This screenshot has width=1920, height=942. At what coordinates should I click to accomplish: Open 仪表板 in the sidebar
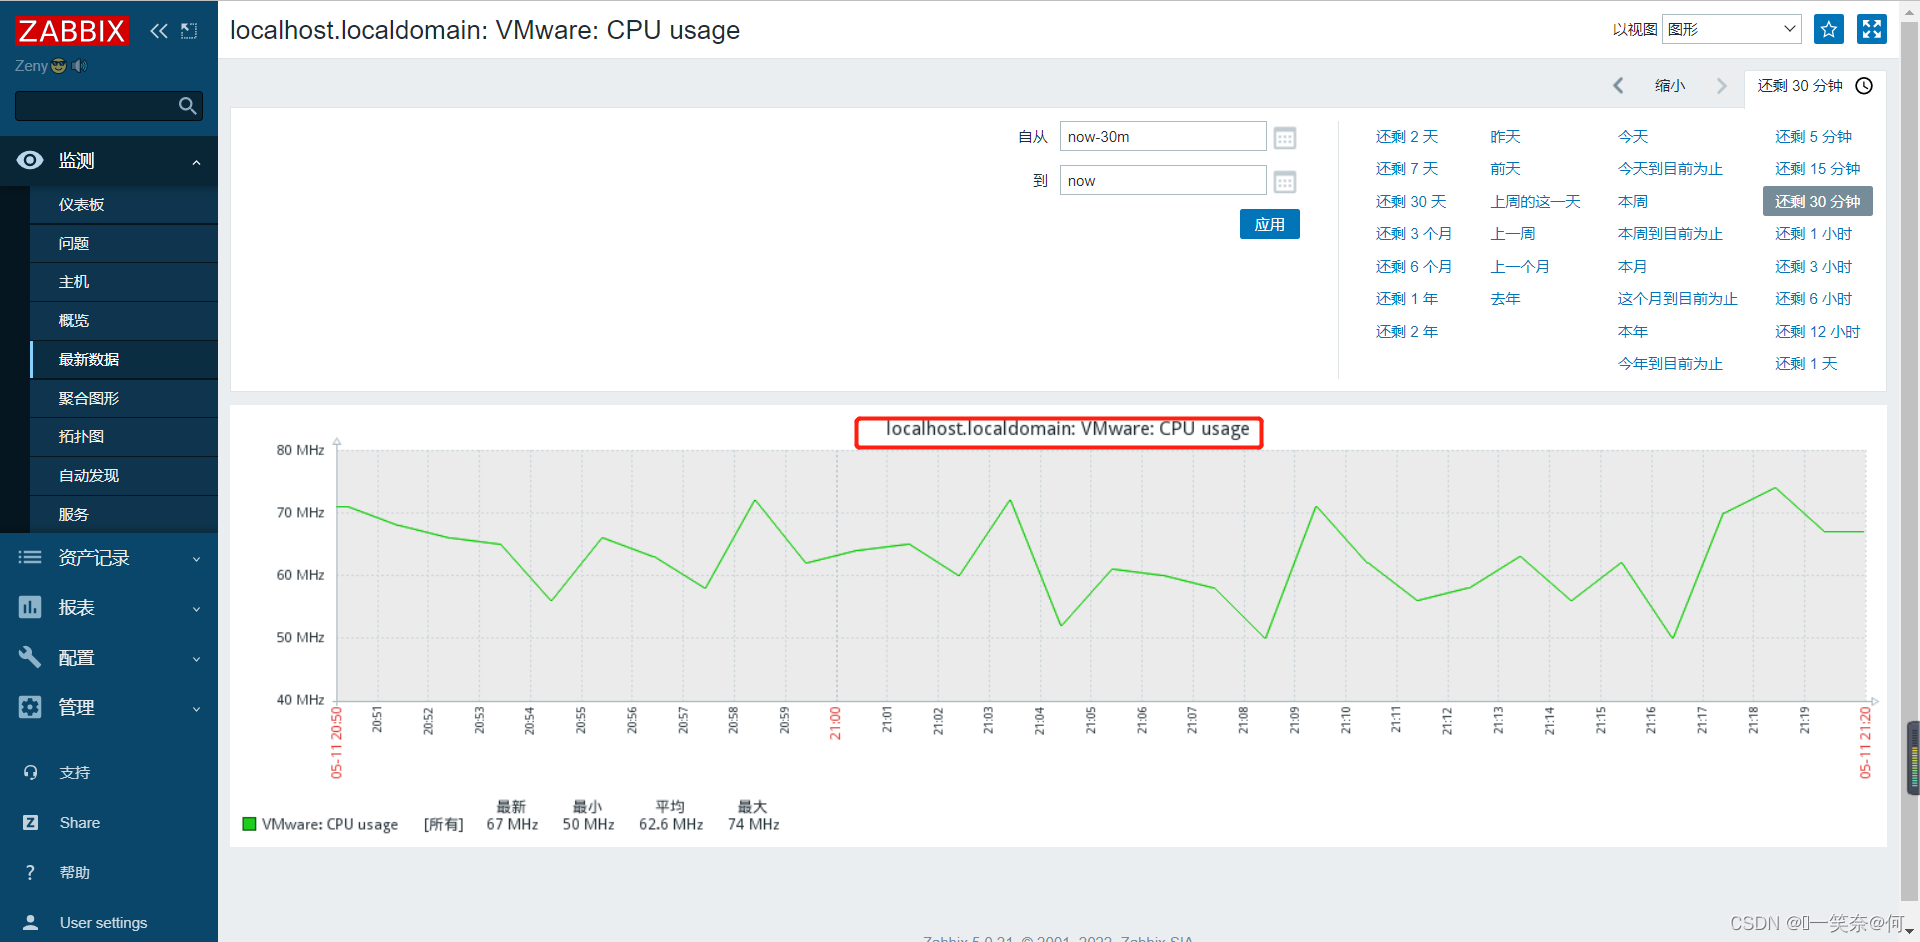point(124,204)
